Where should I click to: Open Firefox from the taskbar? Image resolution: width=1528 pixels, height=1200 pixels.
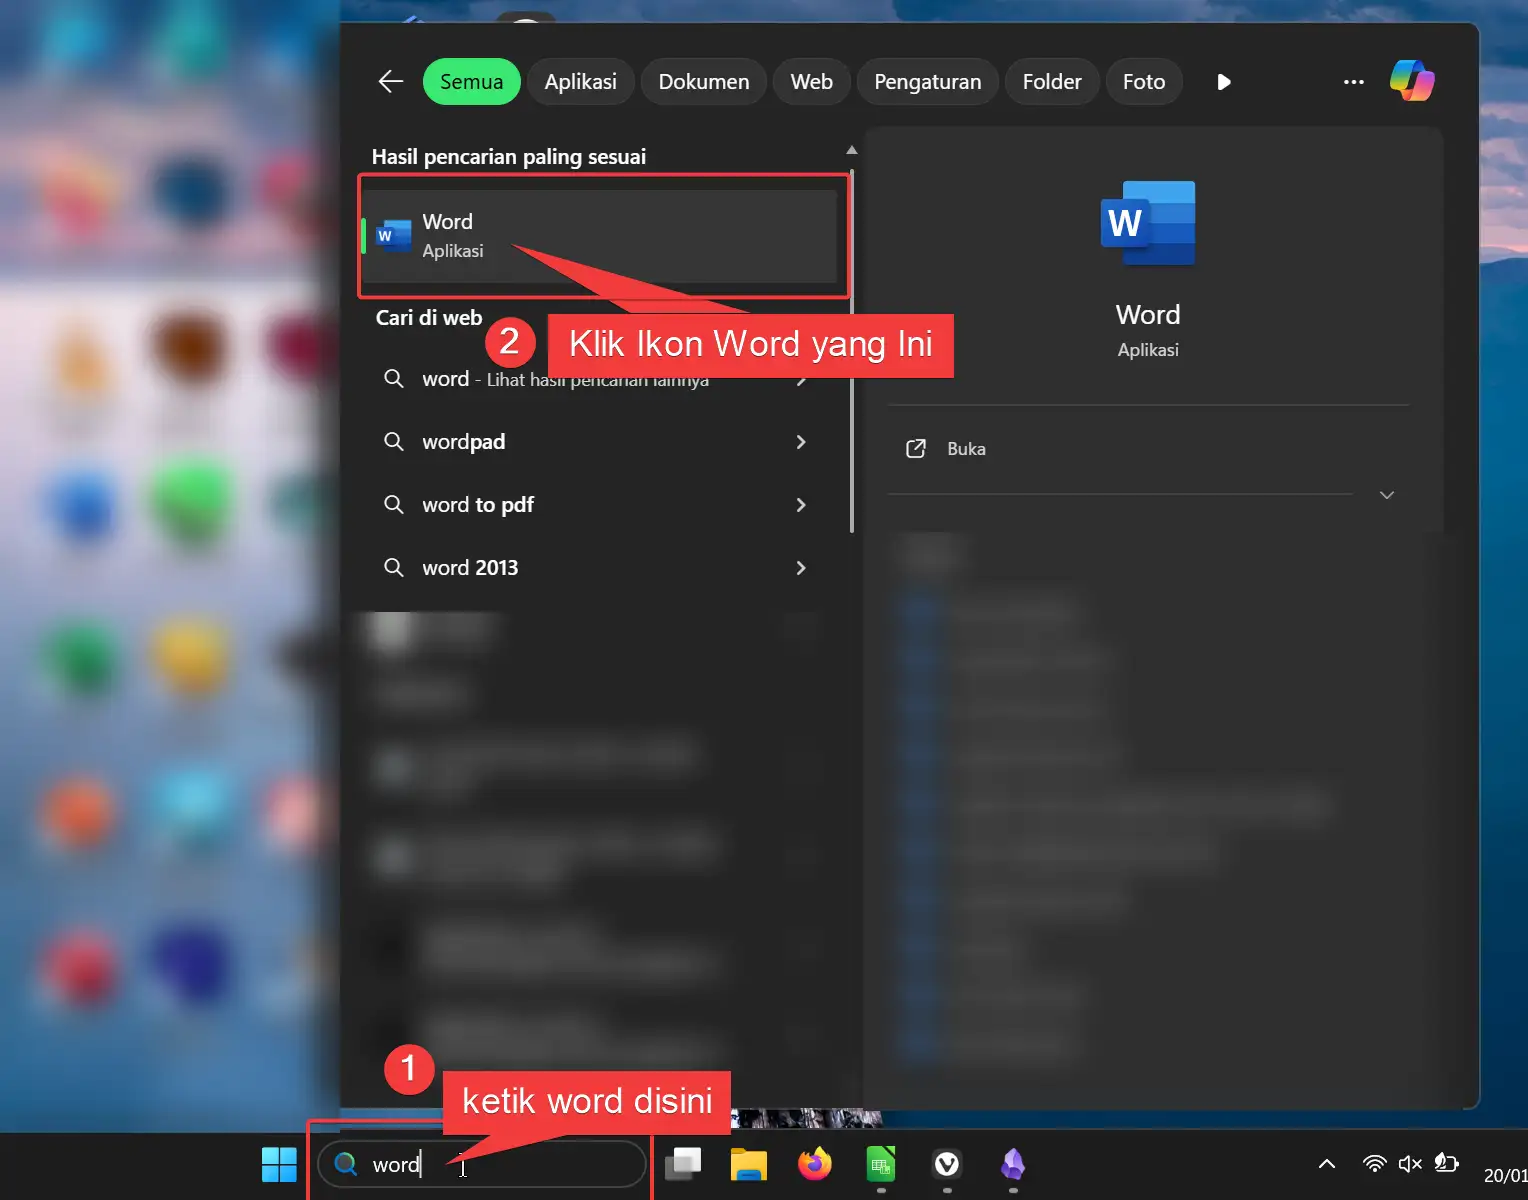point(814,1164)
